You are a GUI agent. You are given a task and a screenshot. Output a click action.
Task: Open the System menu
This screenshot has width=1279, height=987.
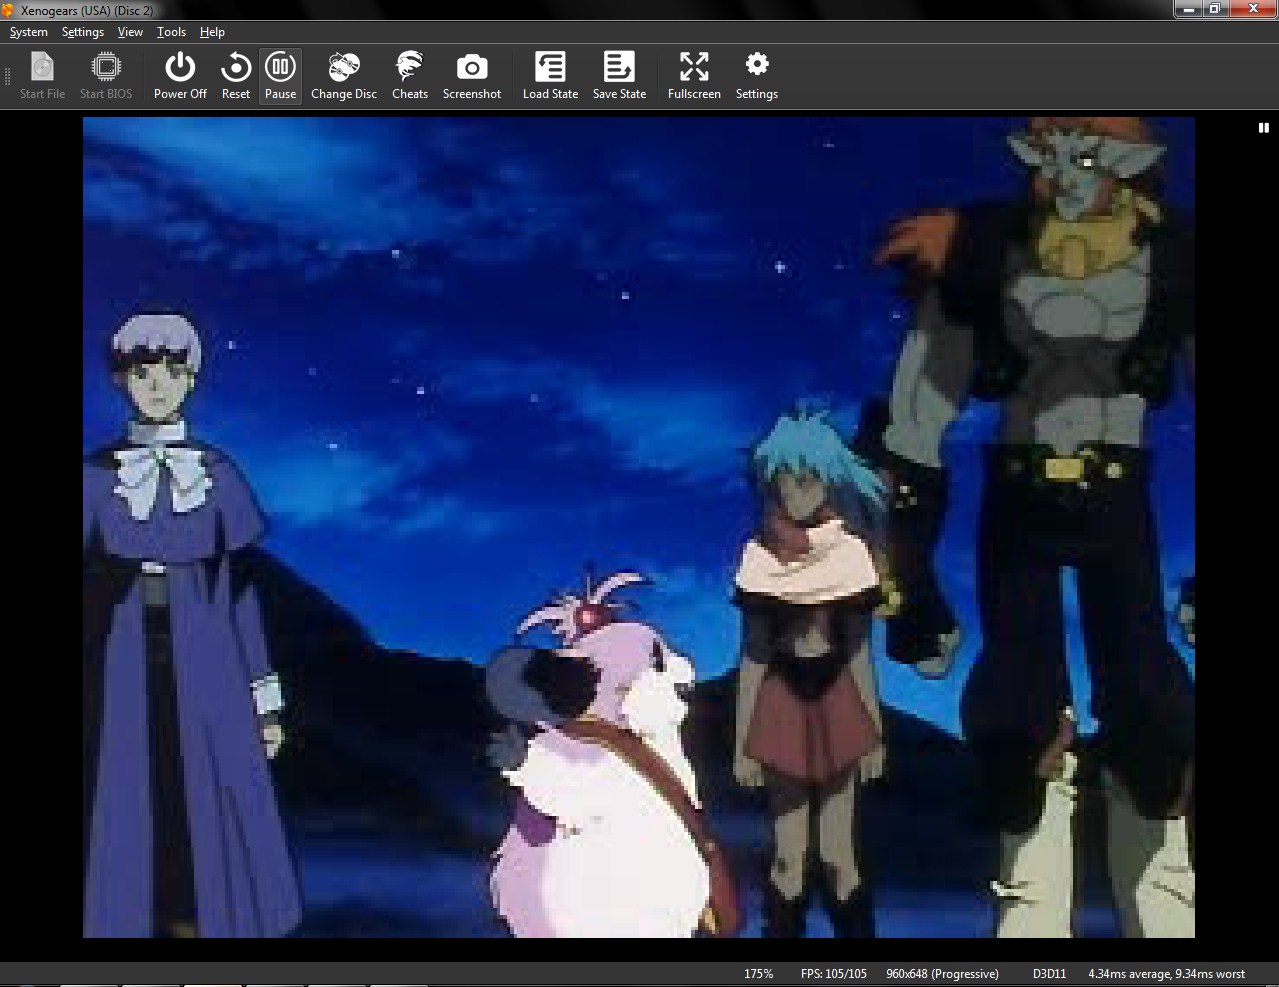point(29,32)
